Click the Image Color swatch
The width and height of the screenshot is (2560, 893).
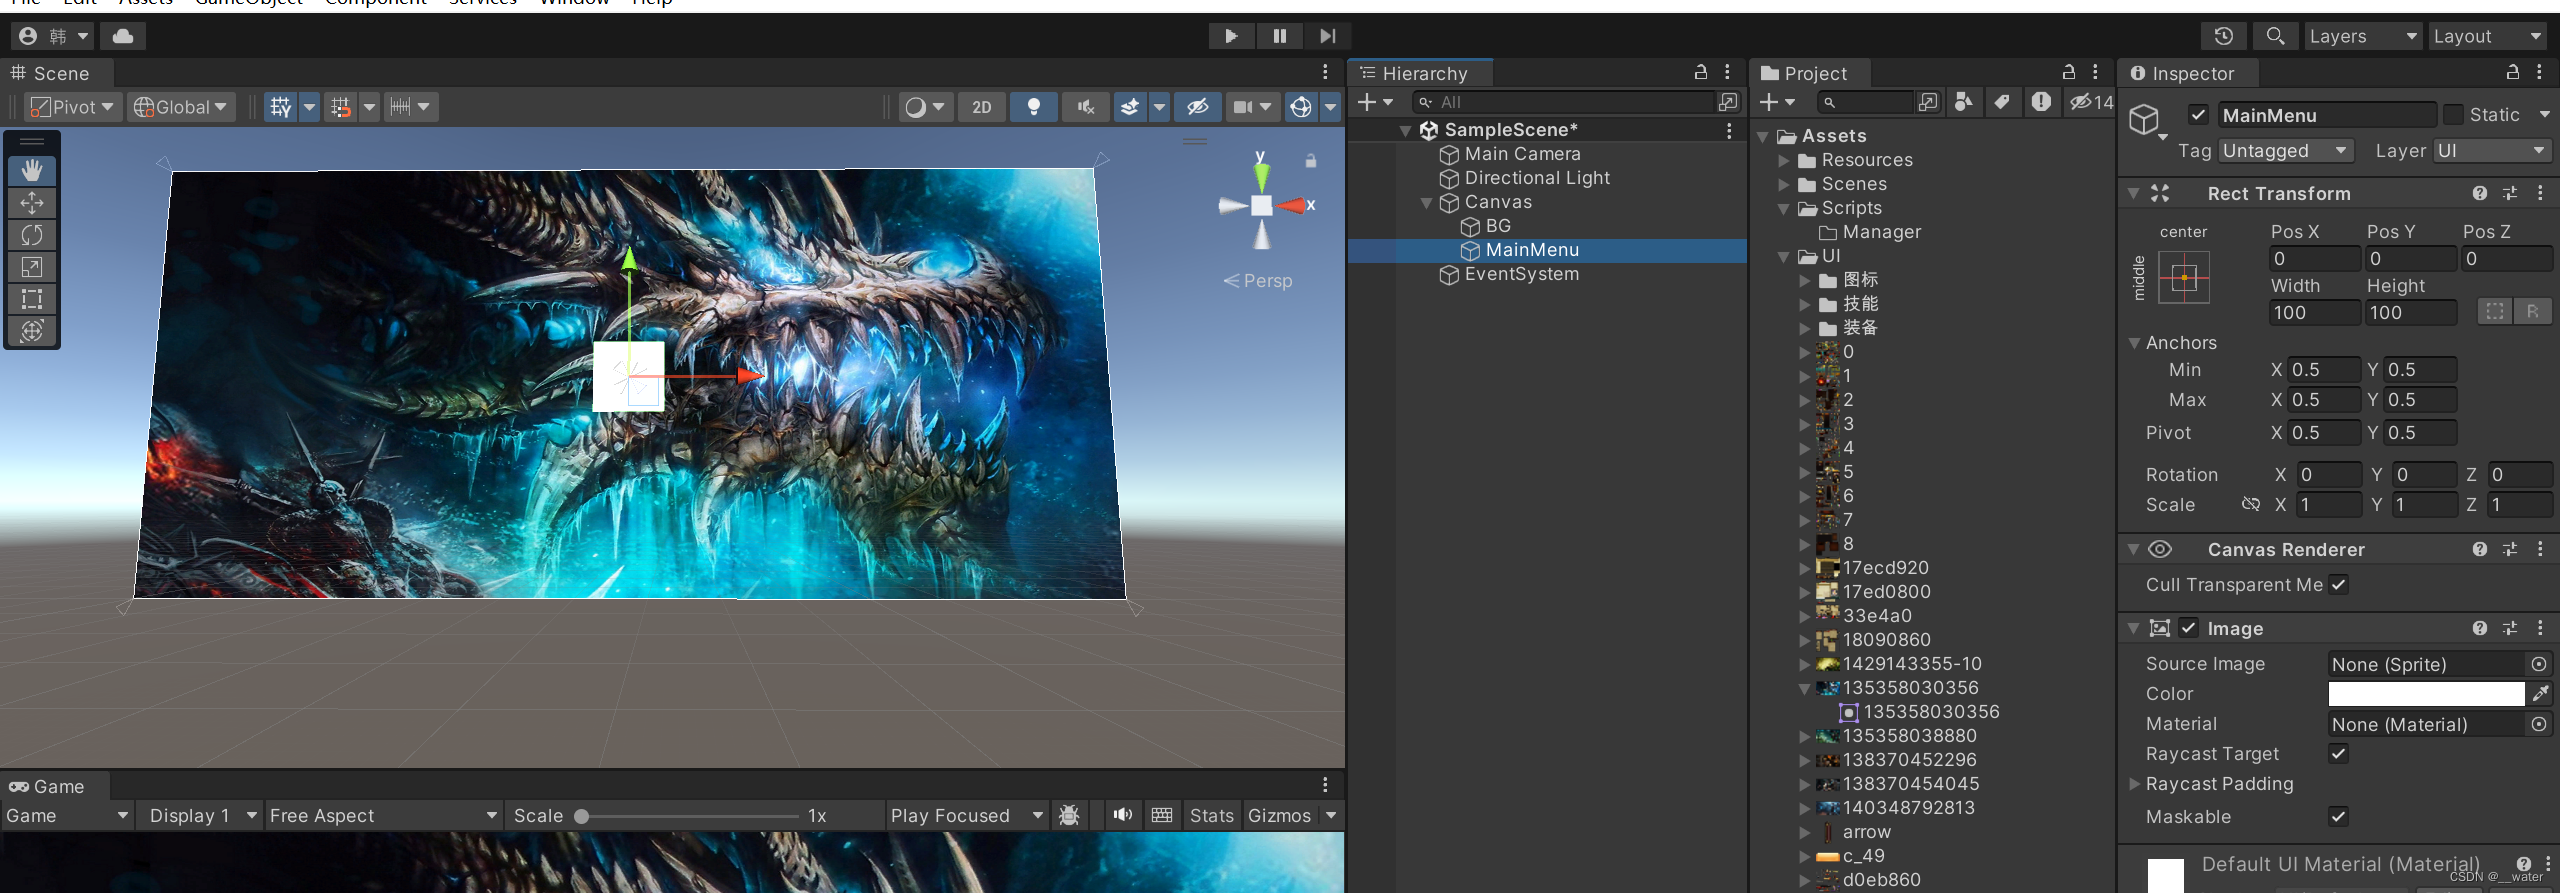(2426, 694)
